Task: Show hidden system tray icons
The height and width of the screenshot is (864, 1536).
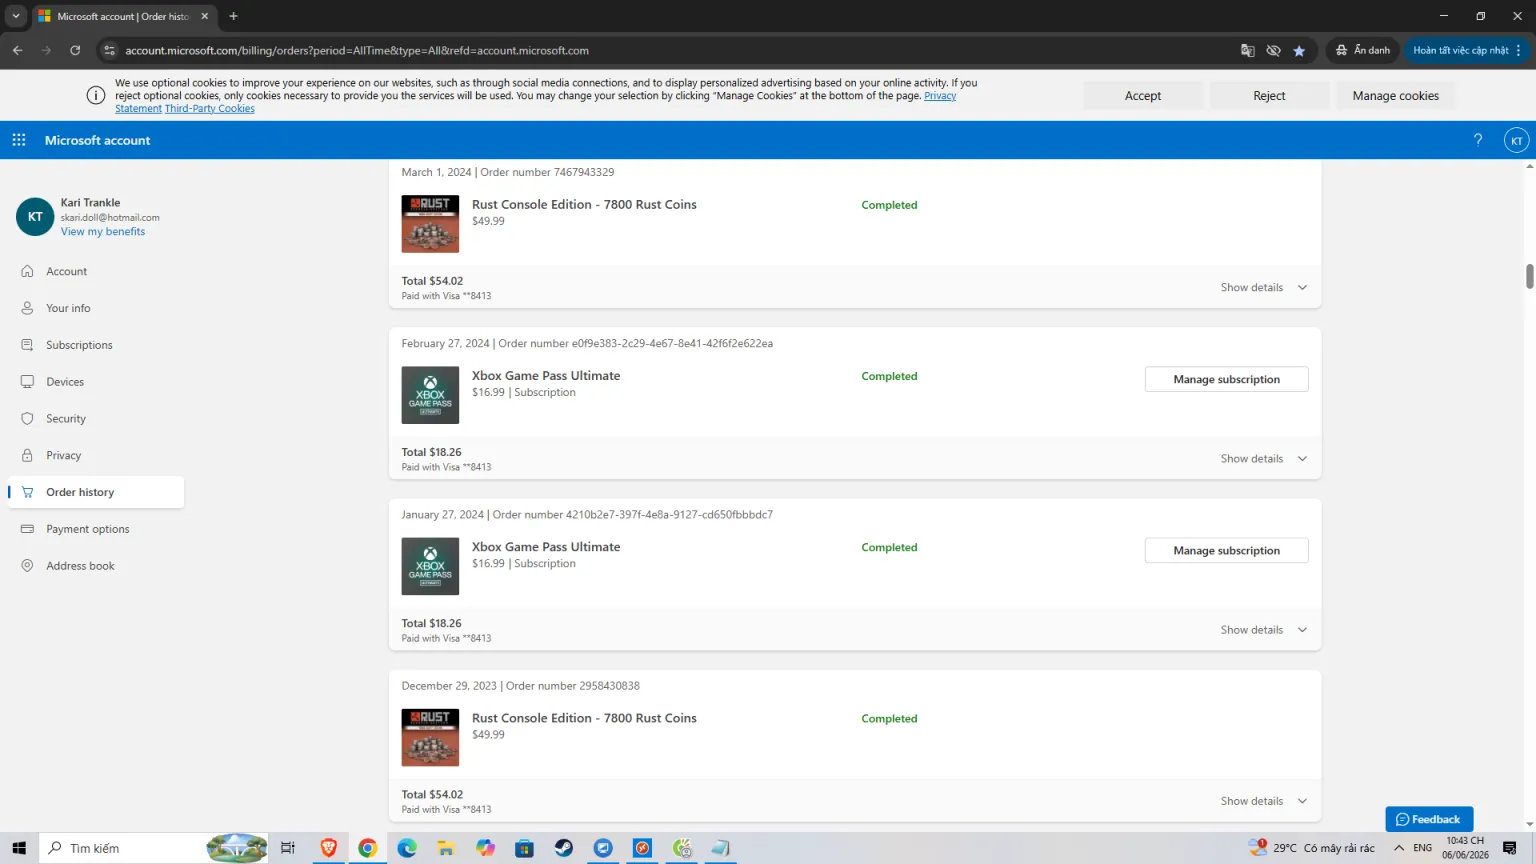Action: (1399, 848)
